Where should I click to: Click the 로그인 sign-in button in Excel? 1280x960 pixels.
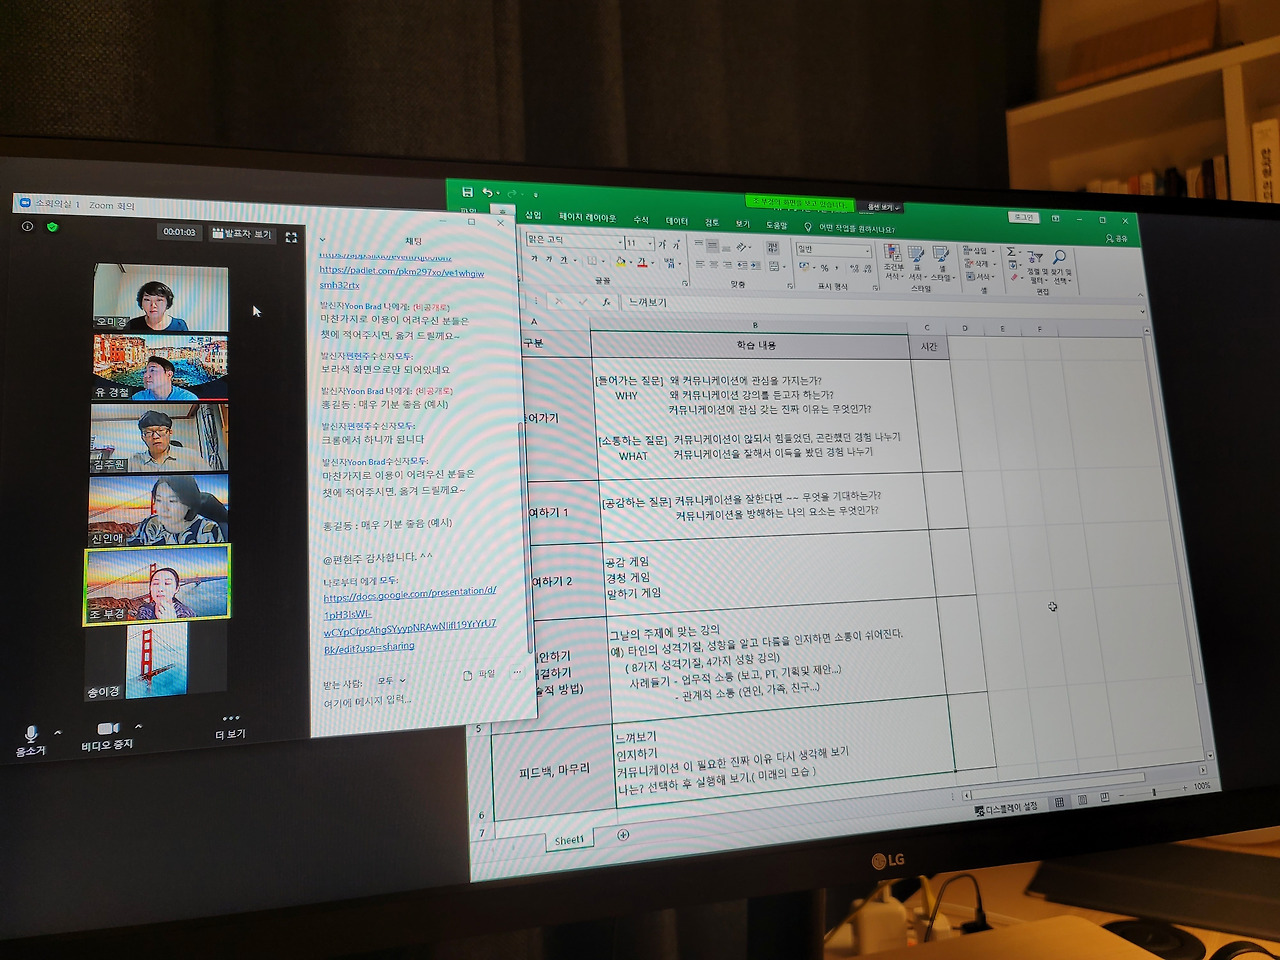coord(1024,217)
